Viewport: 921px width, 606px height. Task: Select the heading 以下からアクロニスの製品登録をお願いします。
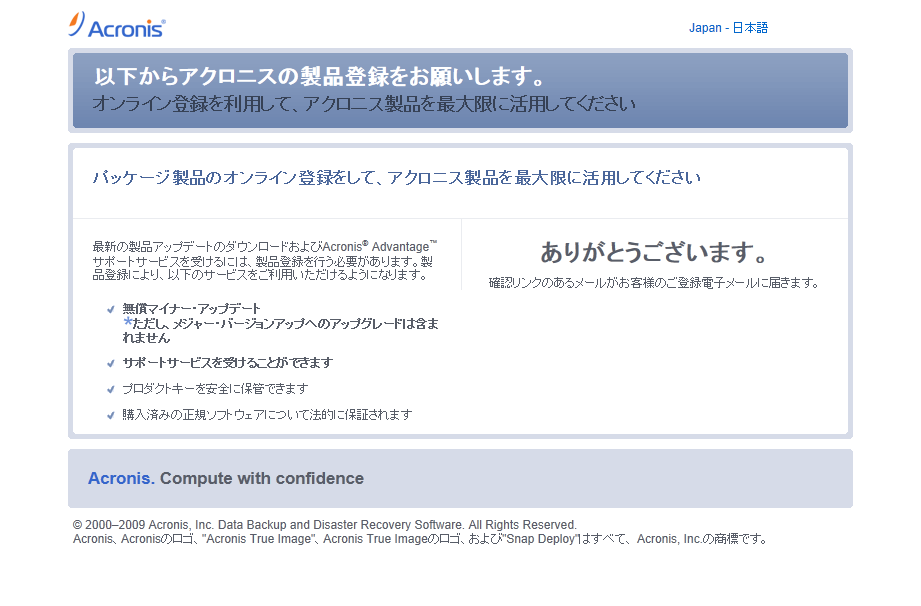(x=321, y=76)
